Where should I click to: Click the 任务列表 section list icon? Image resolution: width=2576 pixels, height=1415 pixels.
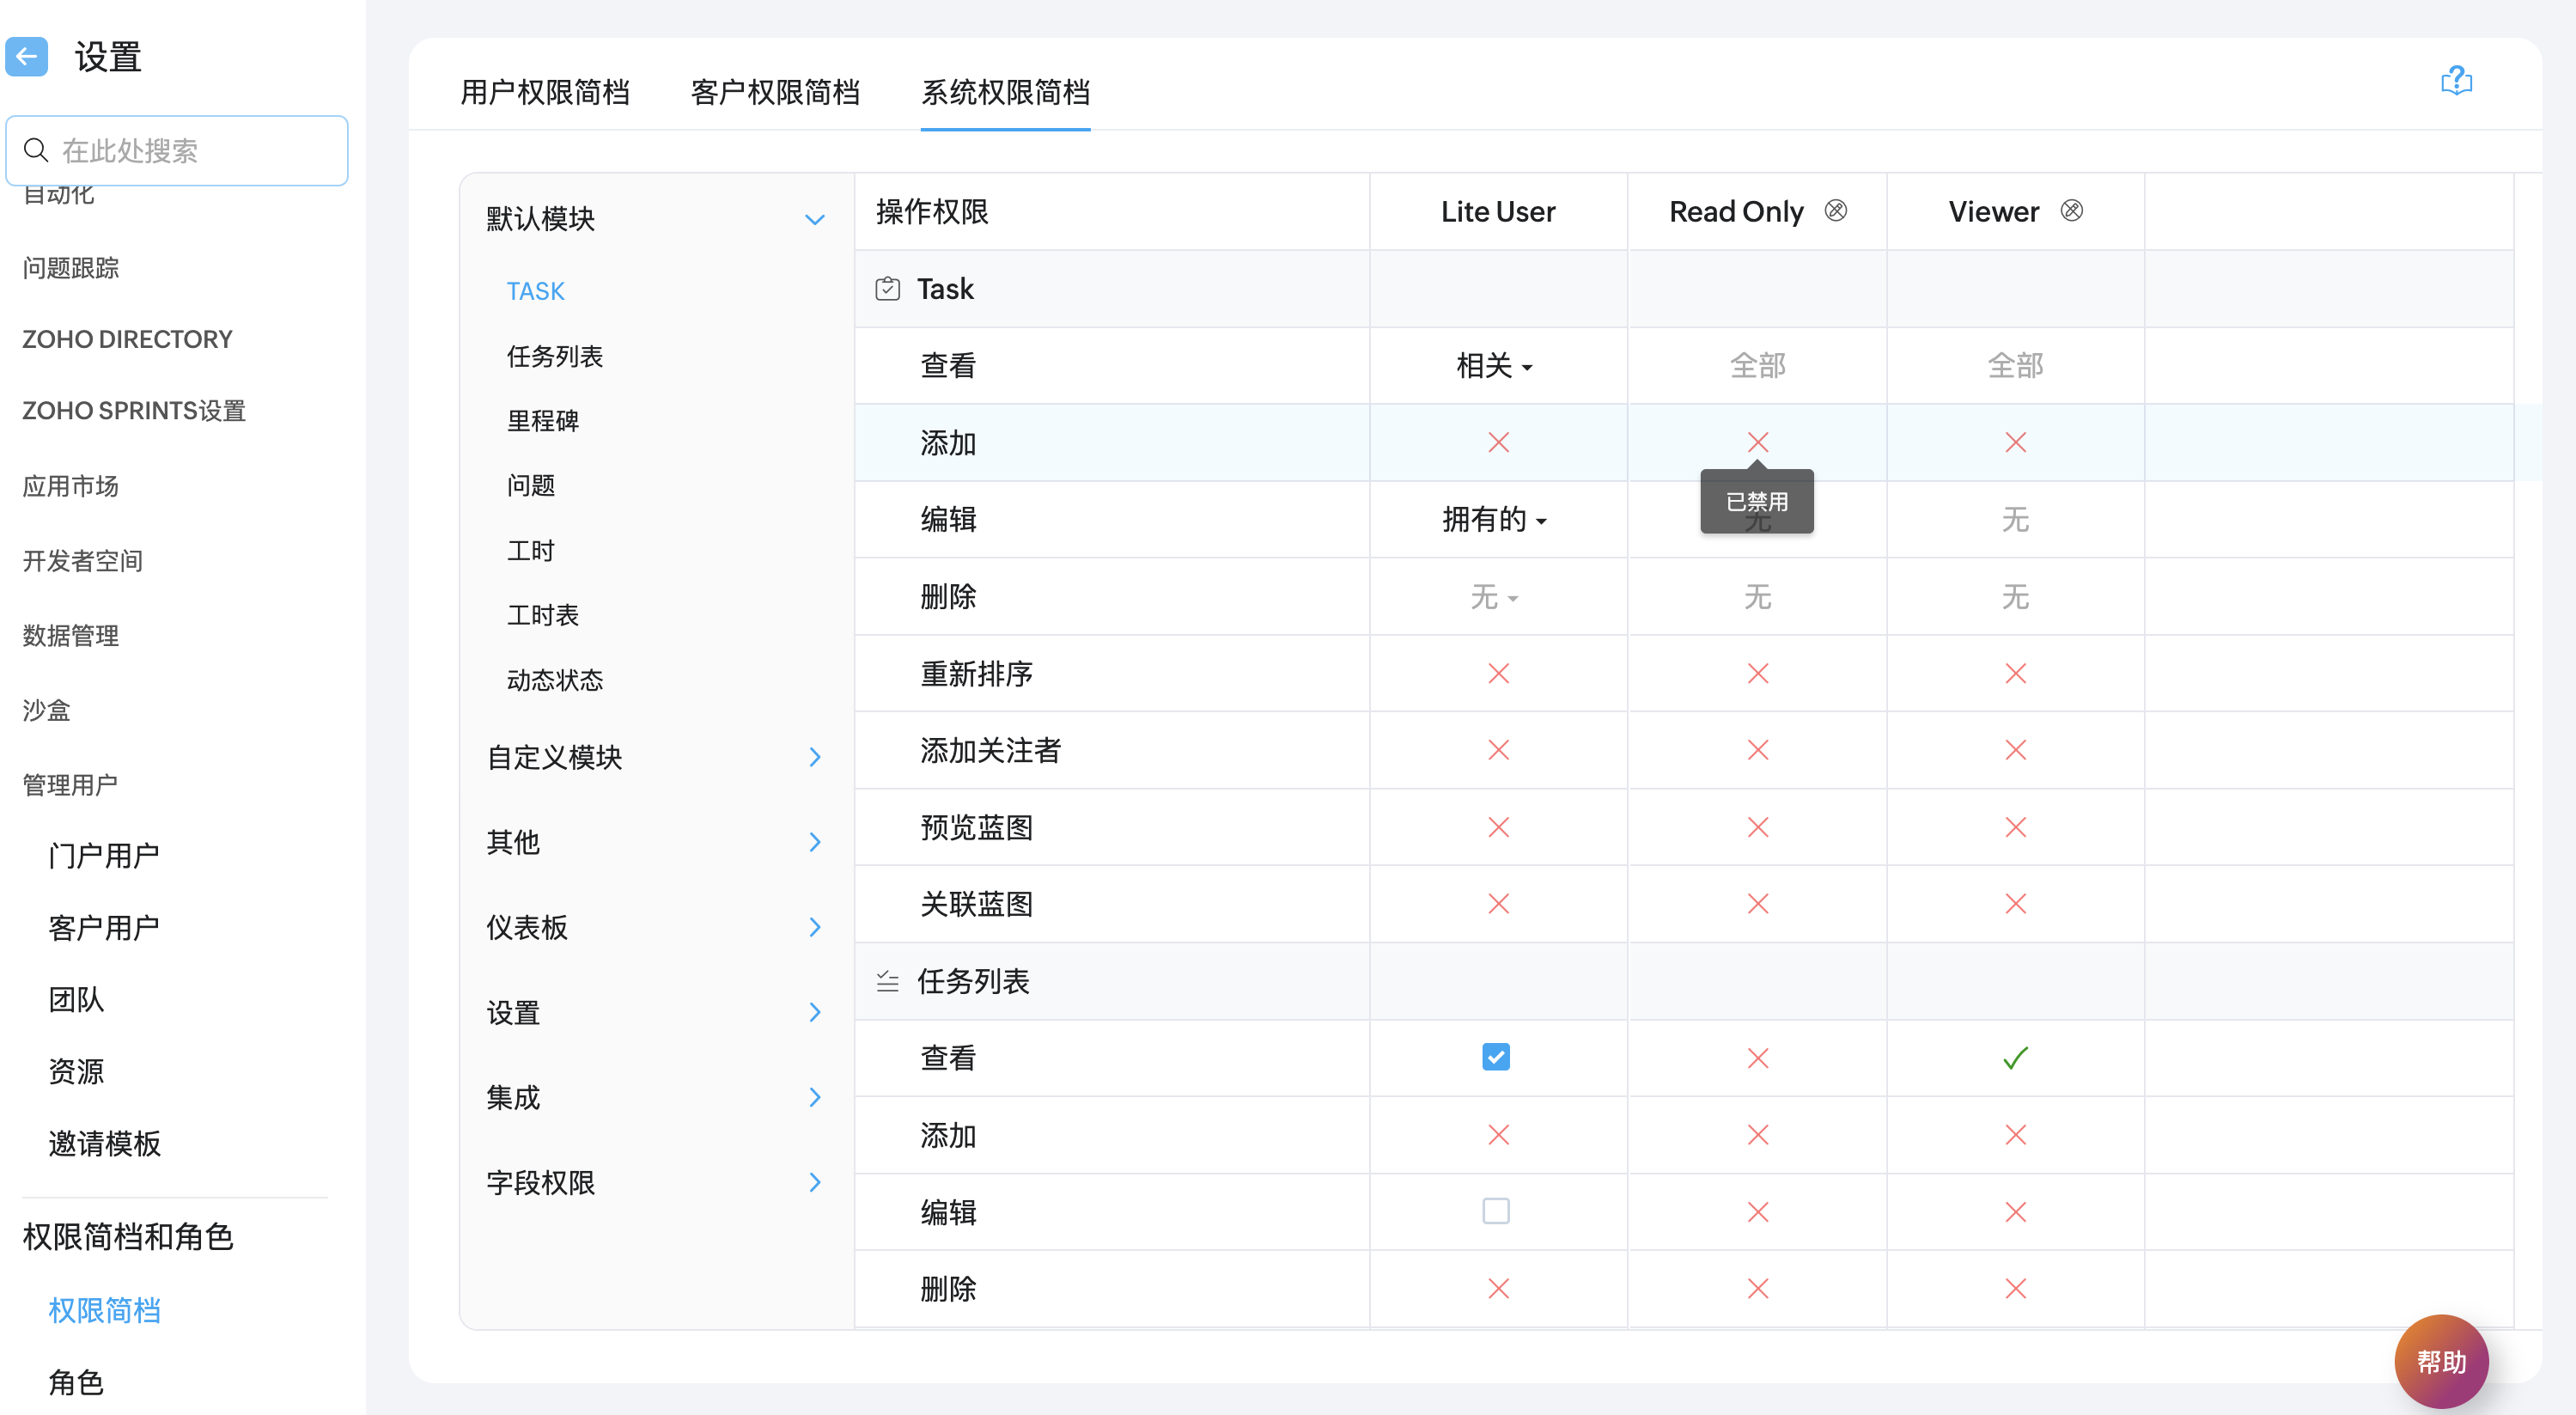click(x=887, y=981)
